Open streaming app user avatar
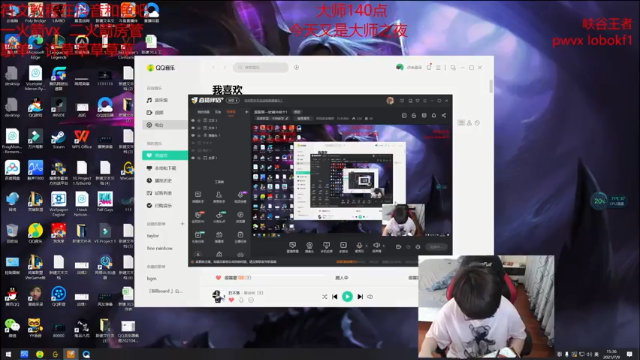This screenshot has width=640, height=360. click(390, 100)
